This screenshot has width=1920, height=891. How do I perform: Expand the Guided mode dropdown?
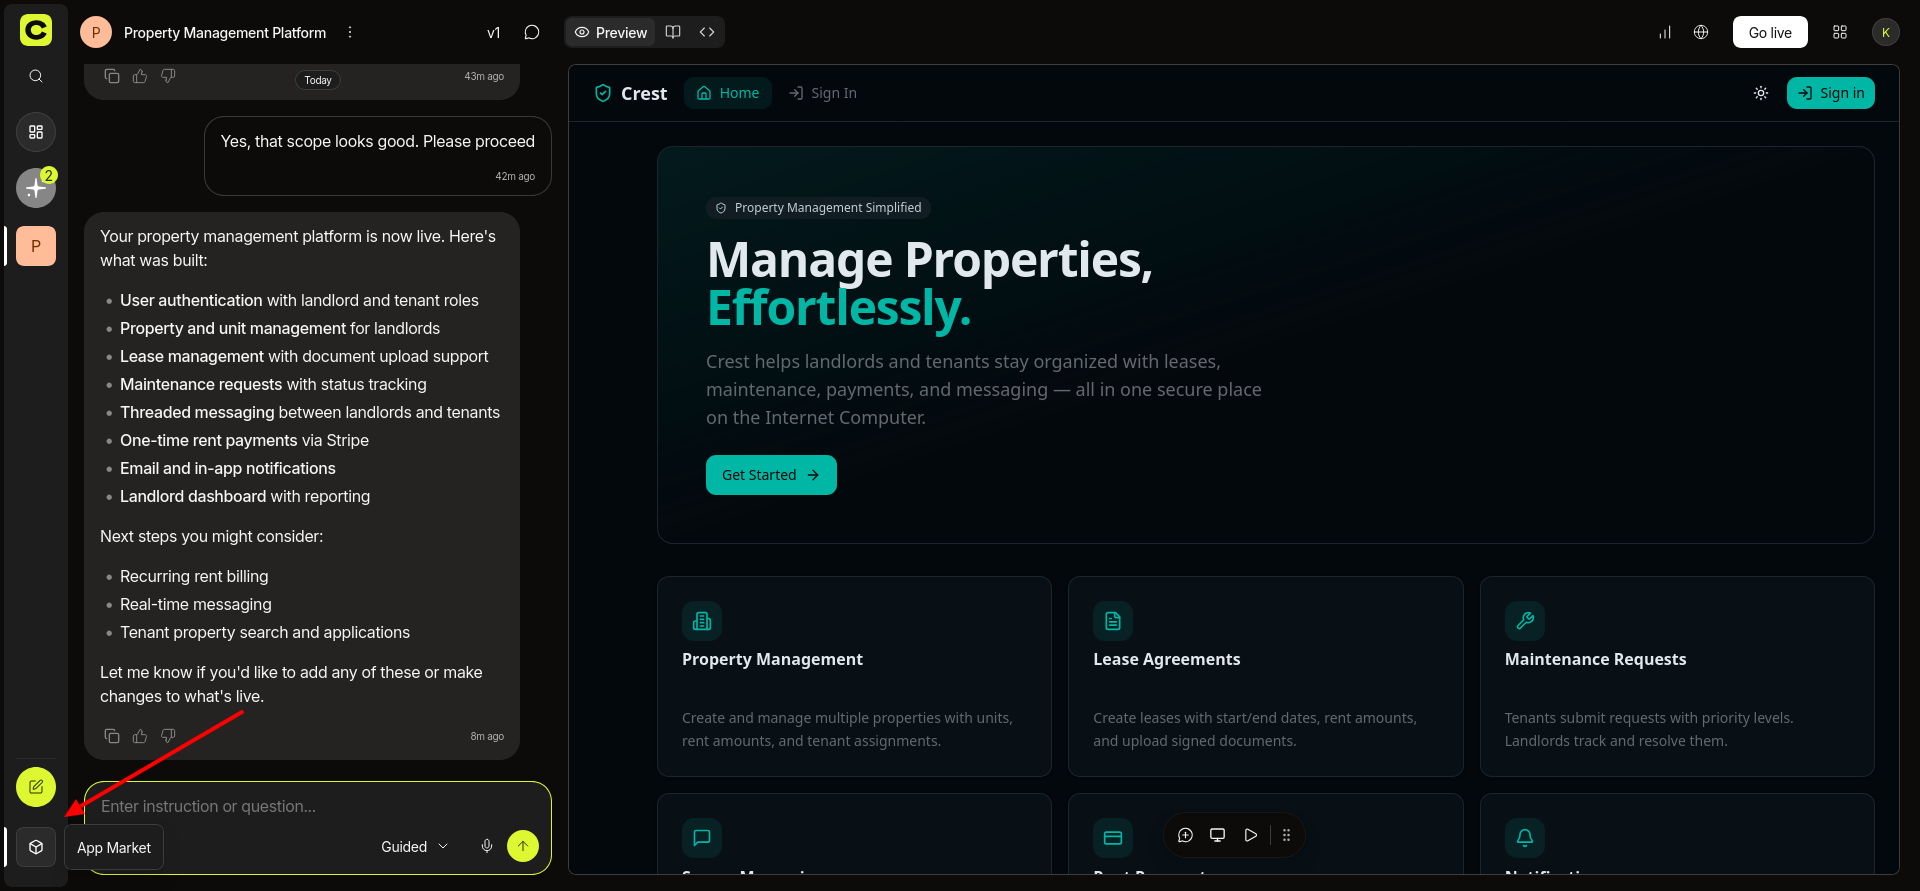coord(414,846)
